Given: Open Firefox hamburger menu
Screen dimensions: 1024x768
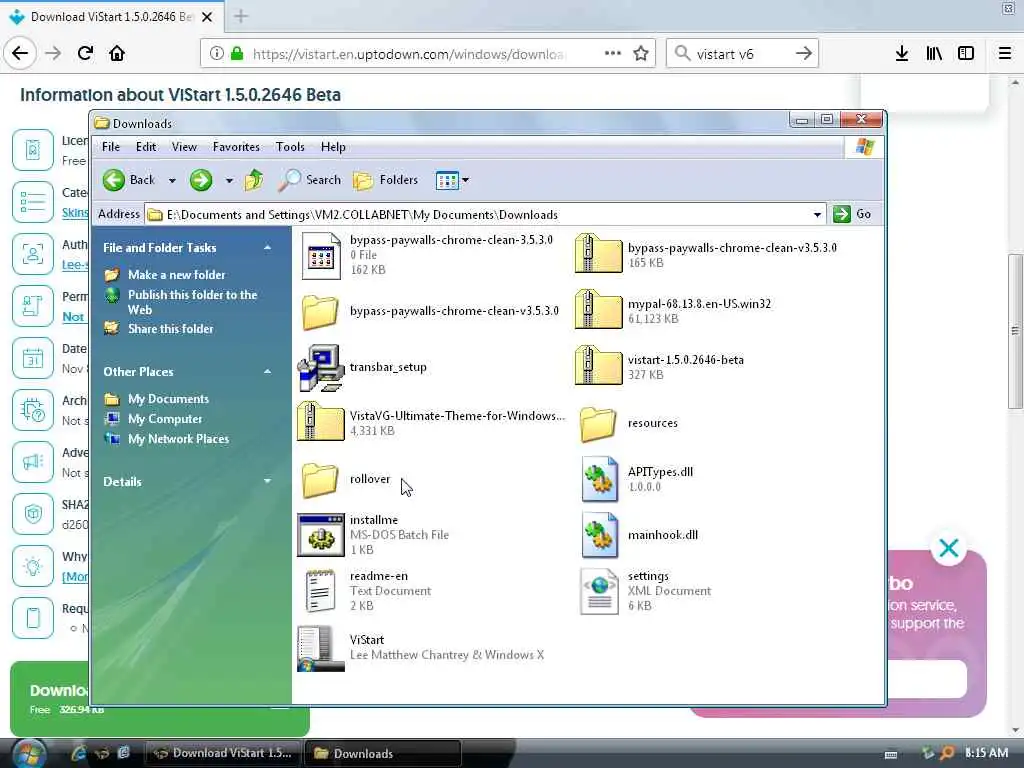Looking at the screenshot, I should 1004,54.
